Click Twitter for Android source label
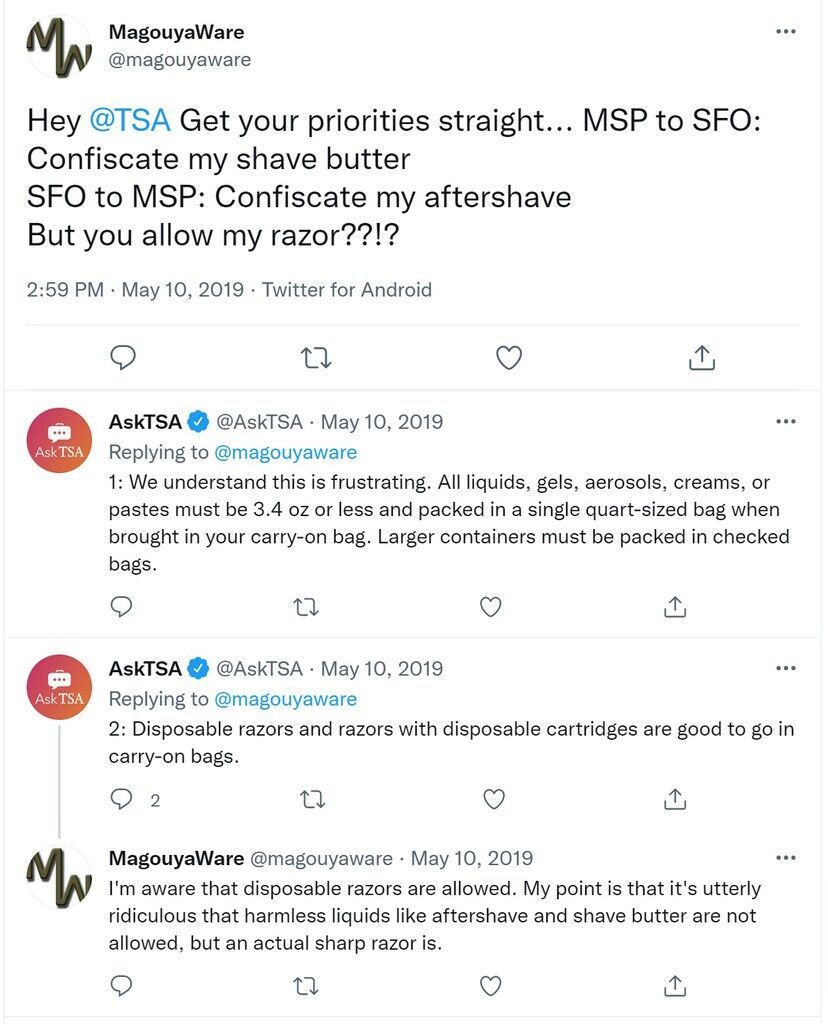Image resolution: width=828 pixels, height=1024 pixels. pyautogui.click(x=347, y=290)
